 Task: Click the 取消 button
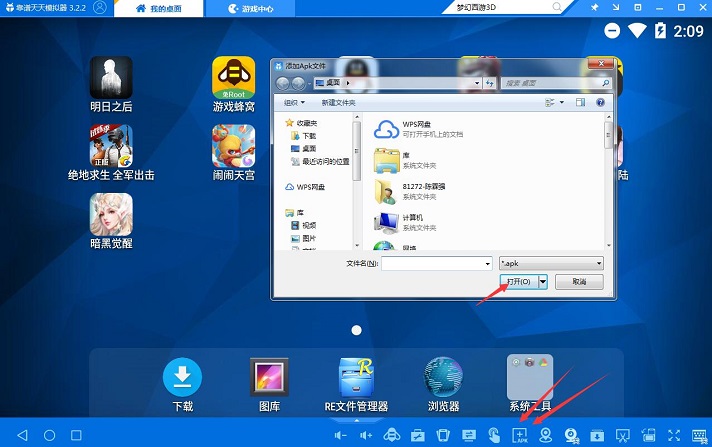click(579, 282)
